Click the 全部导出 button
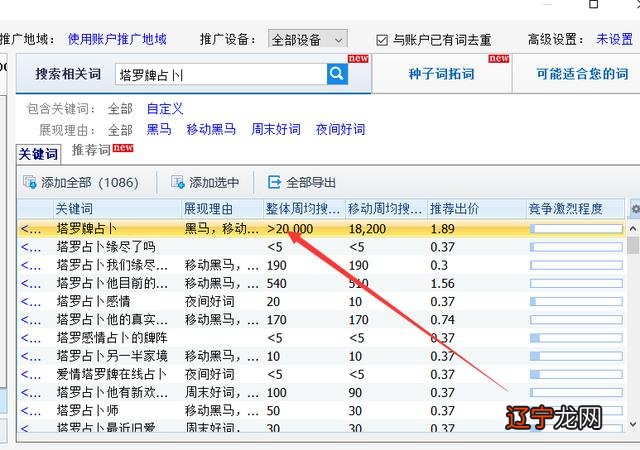Viewport: 640px width, 450px height. (x=302, y=182)
